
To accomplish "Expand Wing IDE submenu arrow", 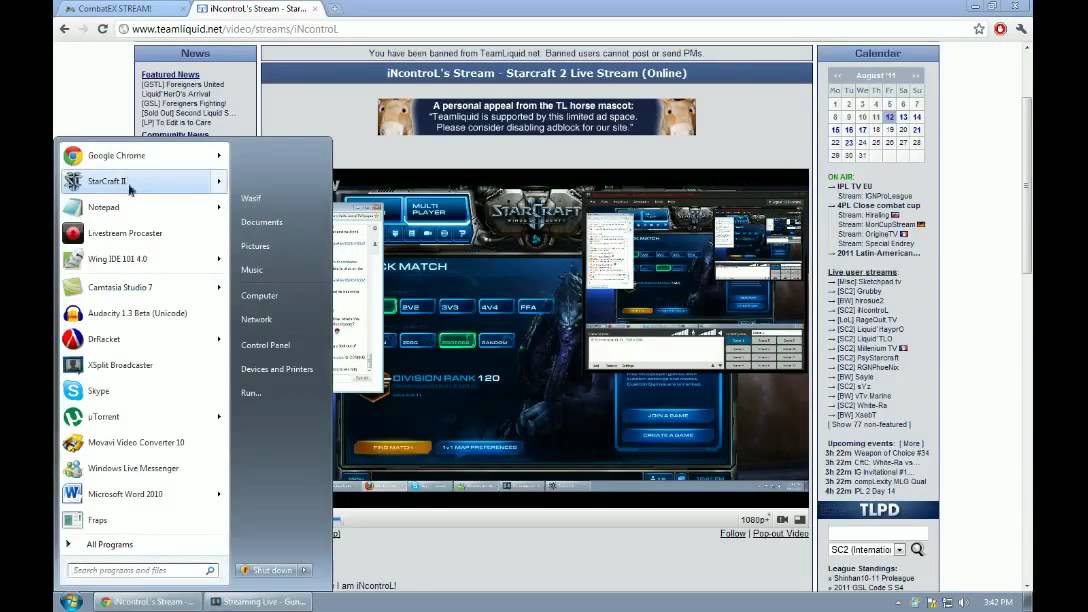I will [219, 259].
